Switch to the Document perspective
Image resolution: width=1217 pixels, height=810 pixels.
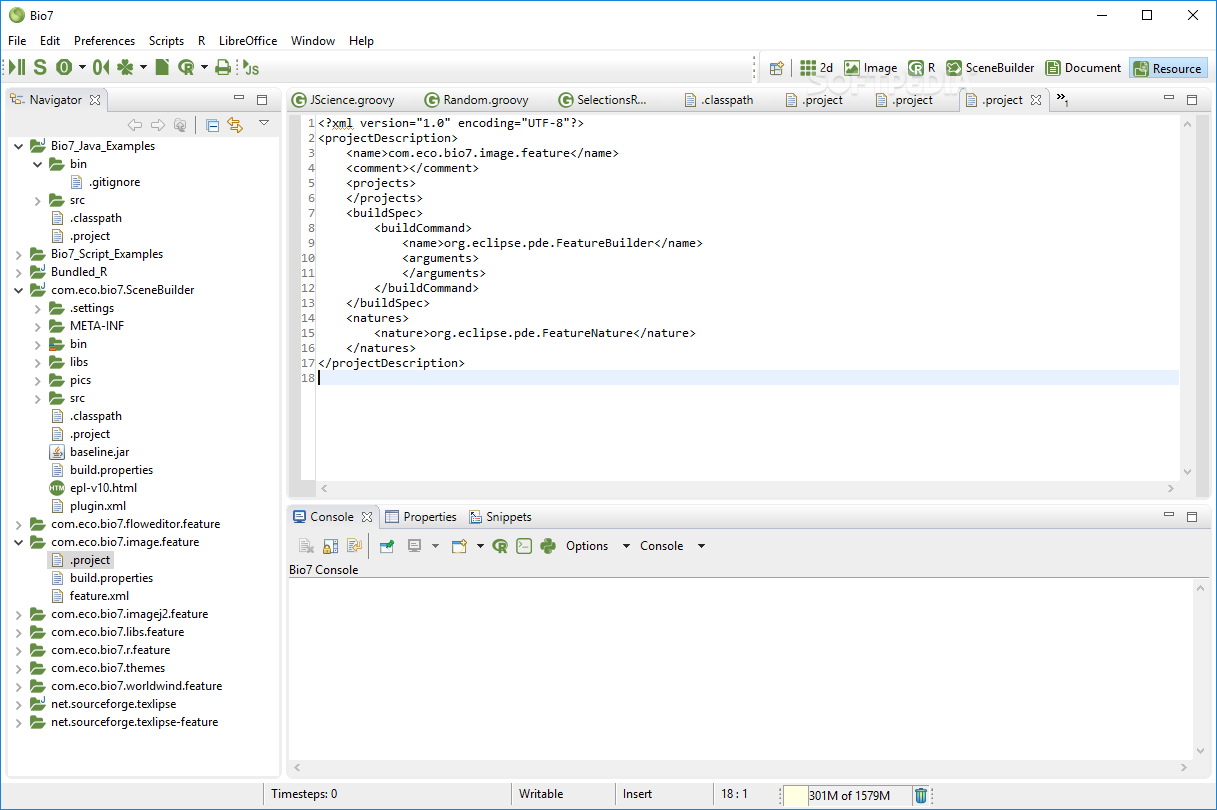(1083, 68)
